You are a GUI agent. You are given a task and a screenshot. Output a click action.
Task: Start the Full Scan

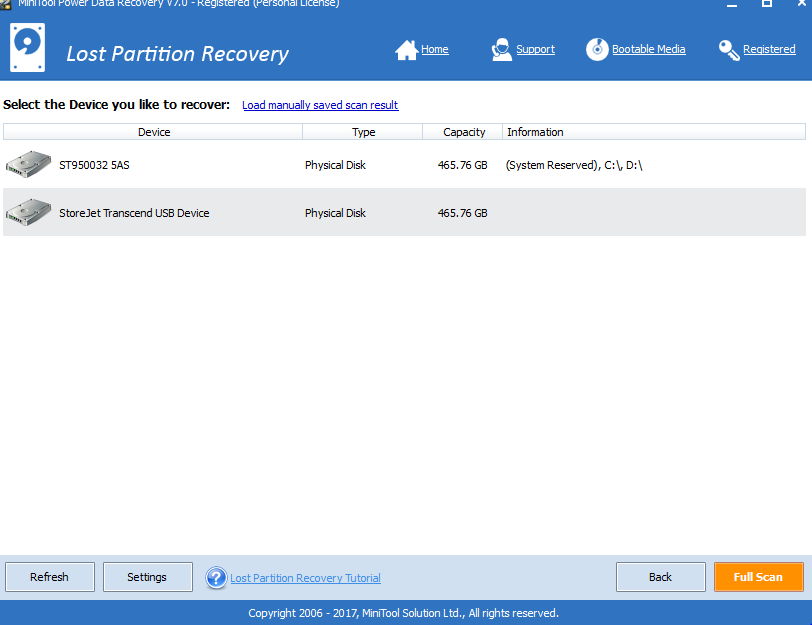(759, 577)
